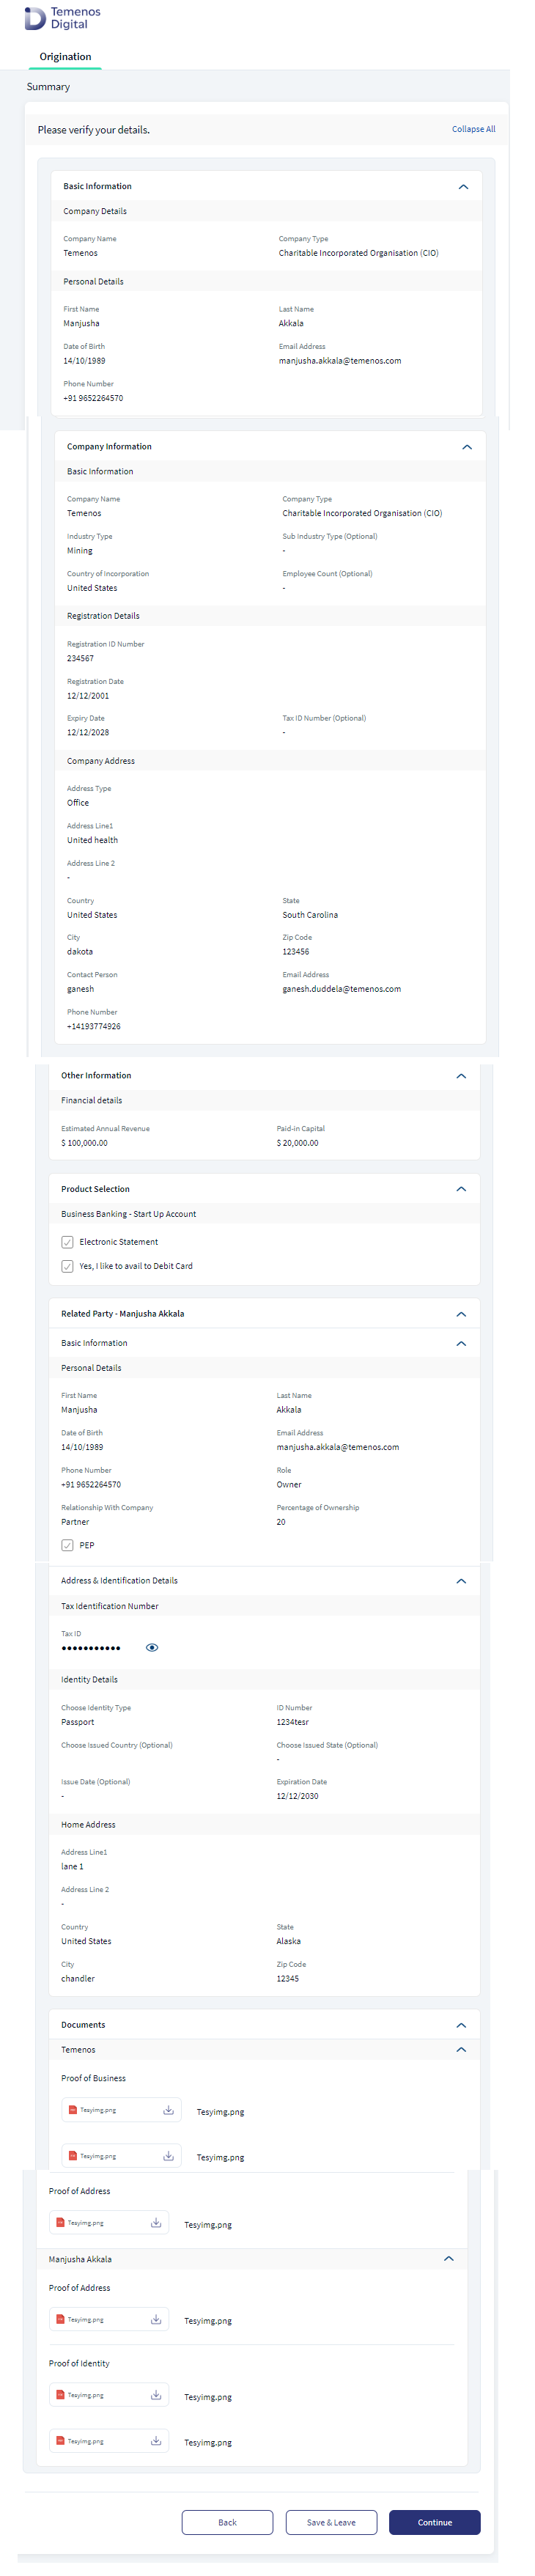
Task: Click the Summary heading
Action: [x=48, y=87]
